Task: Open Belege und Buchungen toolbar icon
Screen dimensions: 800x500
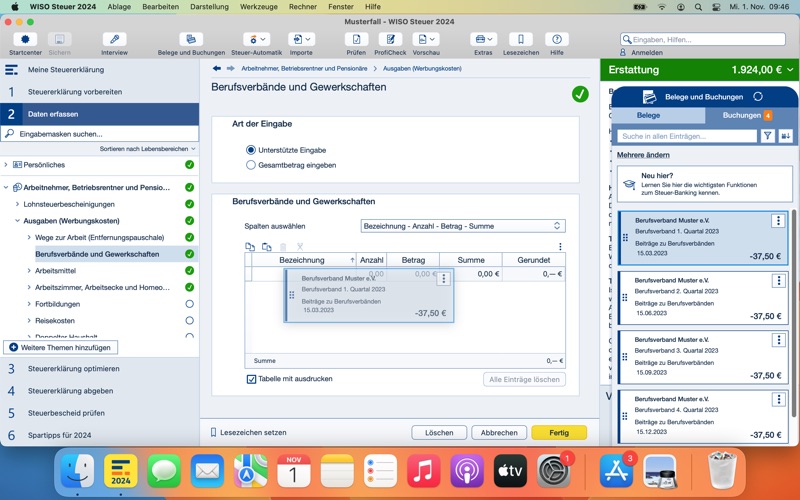Action: point(191,39)
